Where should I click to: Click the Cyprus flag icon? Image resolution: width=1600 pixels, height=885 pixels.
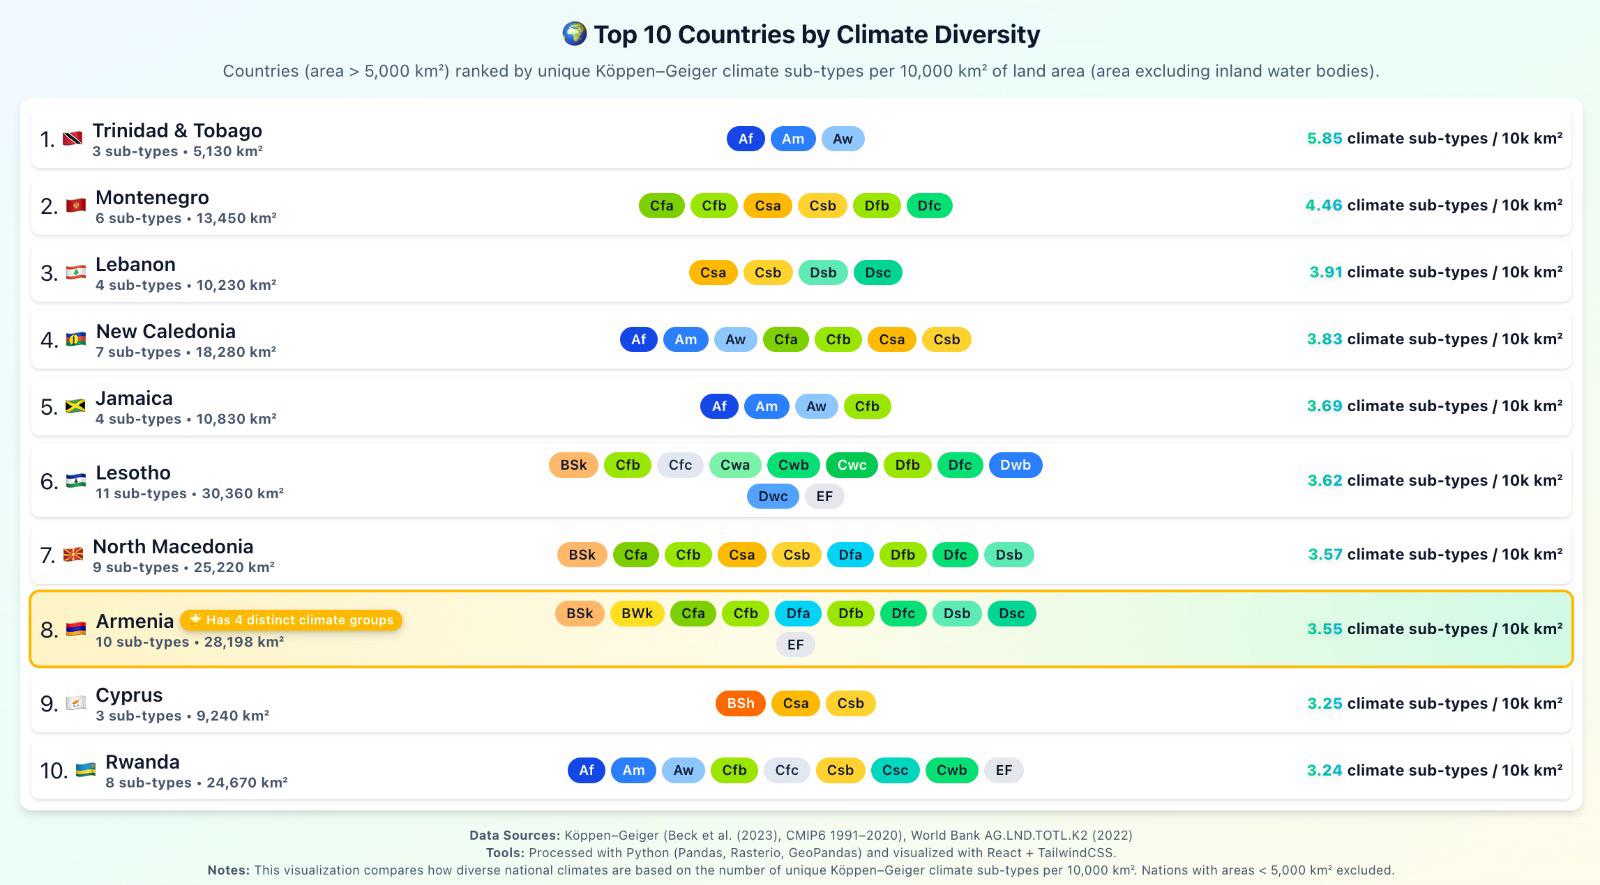tap(76, 703)
